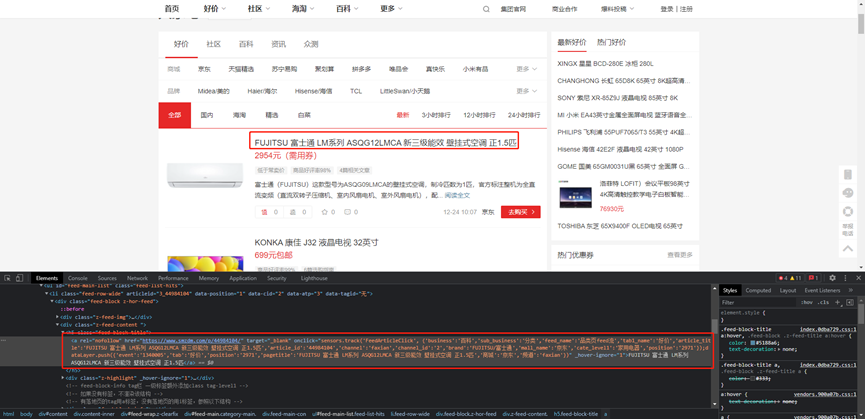This screenshot has height=419, width=865.
Task: Open the FUJITSU 富士通 LM系列 title link
Action: pos(385,143)
